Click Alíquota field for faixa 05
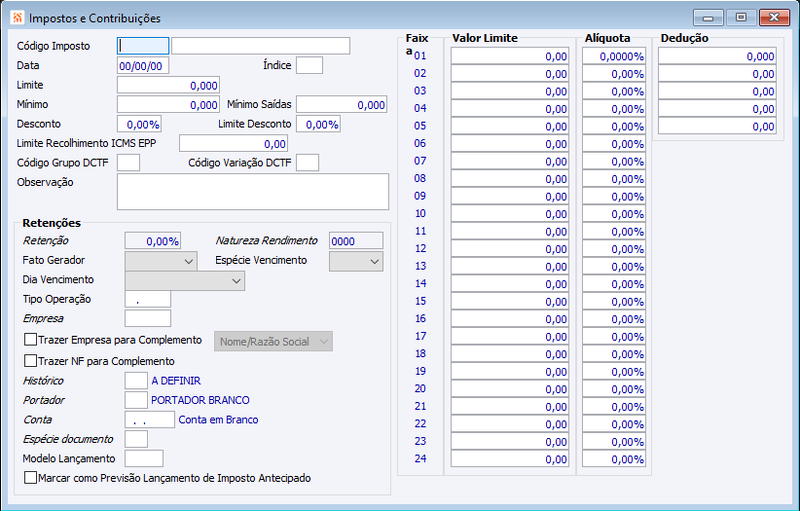Image resolution: width=800 pixels, height=511 pixels. (614, 126)
